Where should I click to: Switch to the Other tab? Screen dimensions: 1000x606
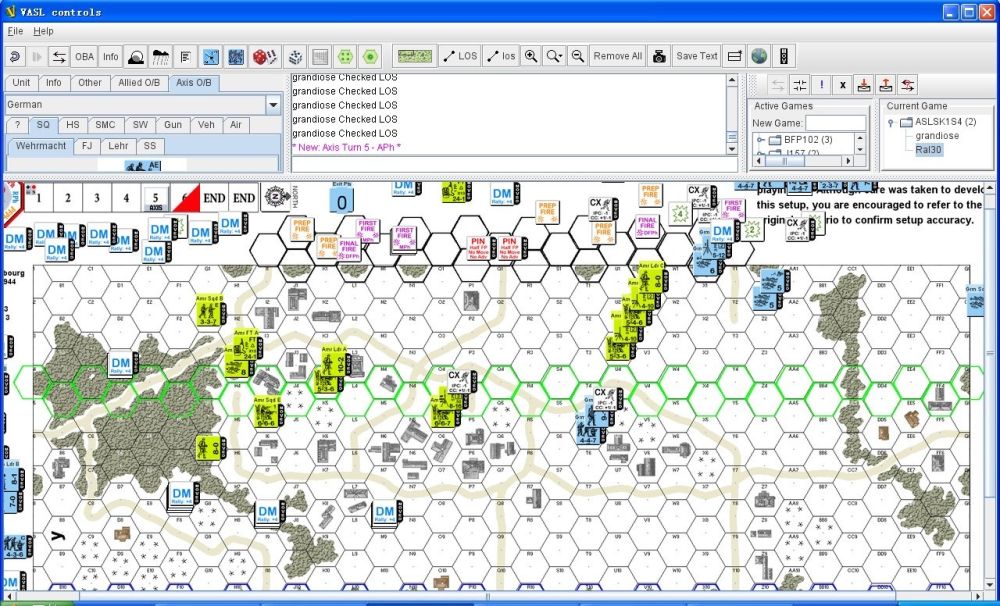[89, 83]
